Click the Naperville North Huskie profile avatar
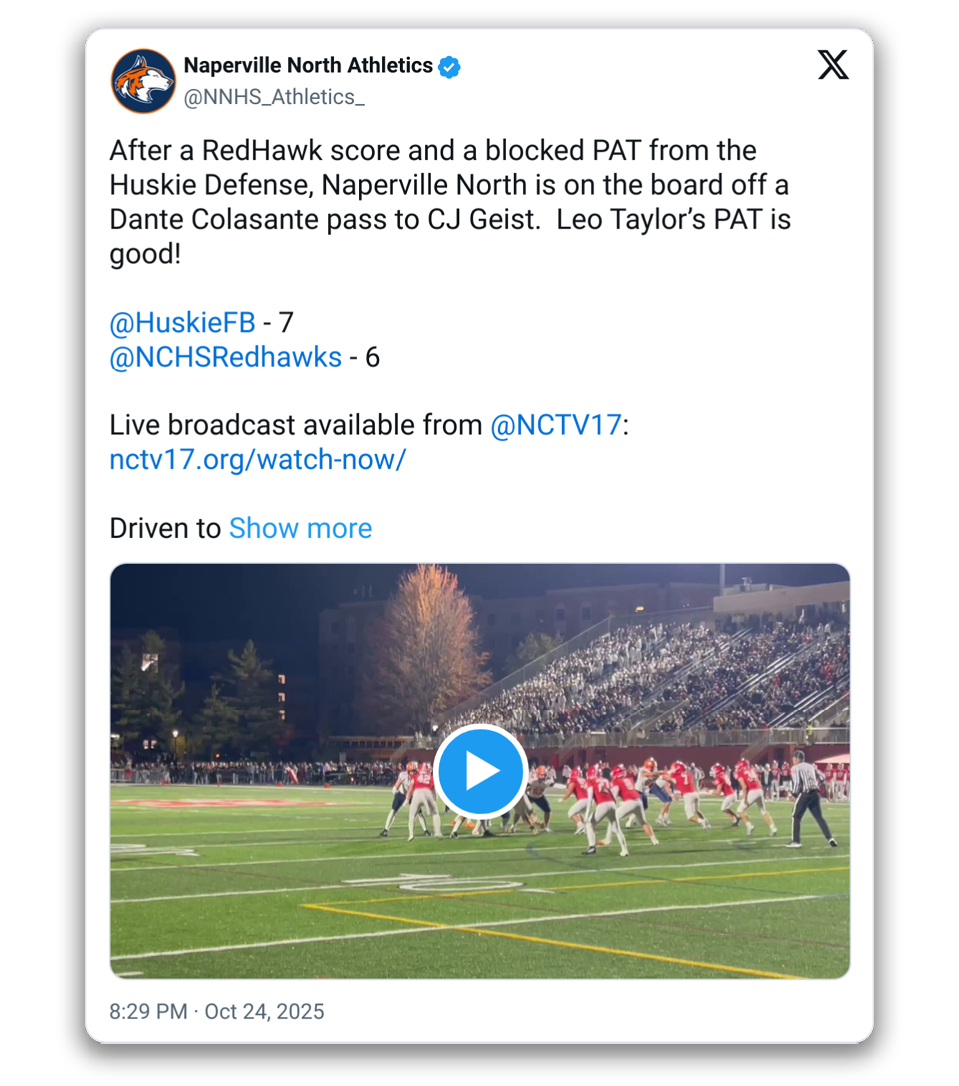This screenshot has width=959, height=1086. tap(143, 81)
